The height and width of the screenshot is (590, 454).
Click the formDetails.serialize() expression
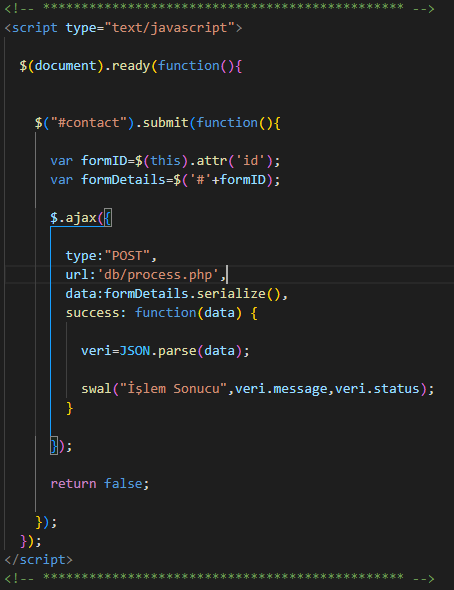pyautogui.click(x=192, y=293)
